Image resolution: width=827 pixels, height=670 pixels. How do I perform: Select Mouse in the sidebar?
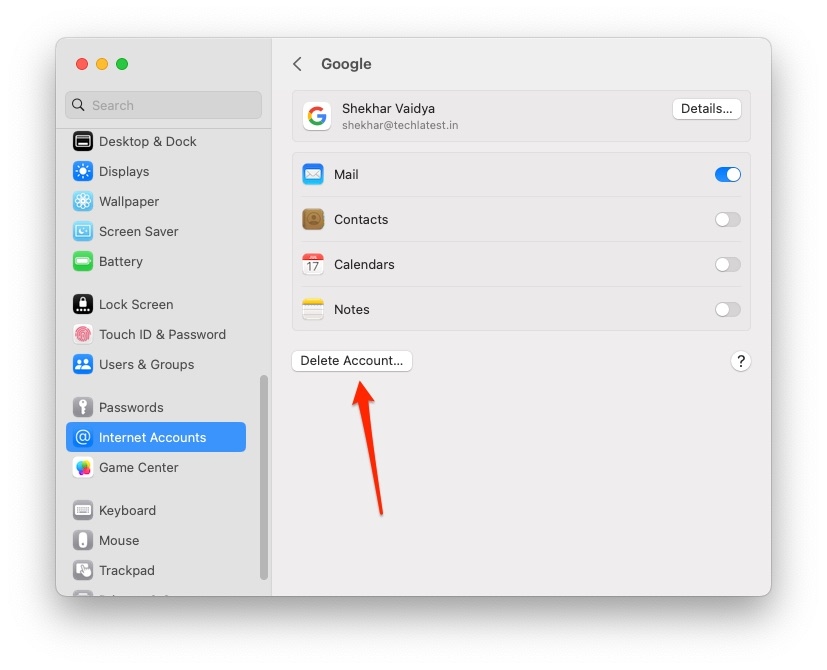(x=156, y=540)
